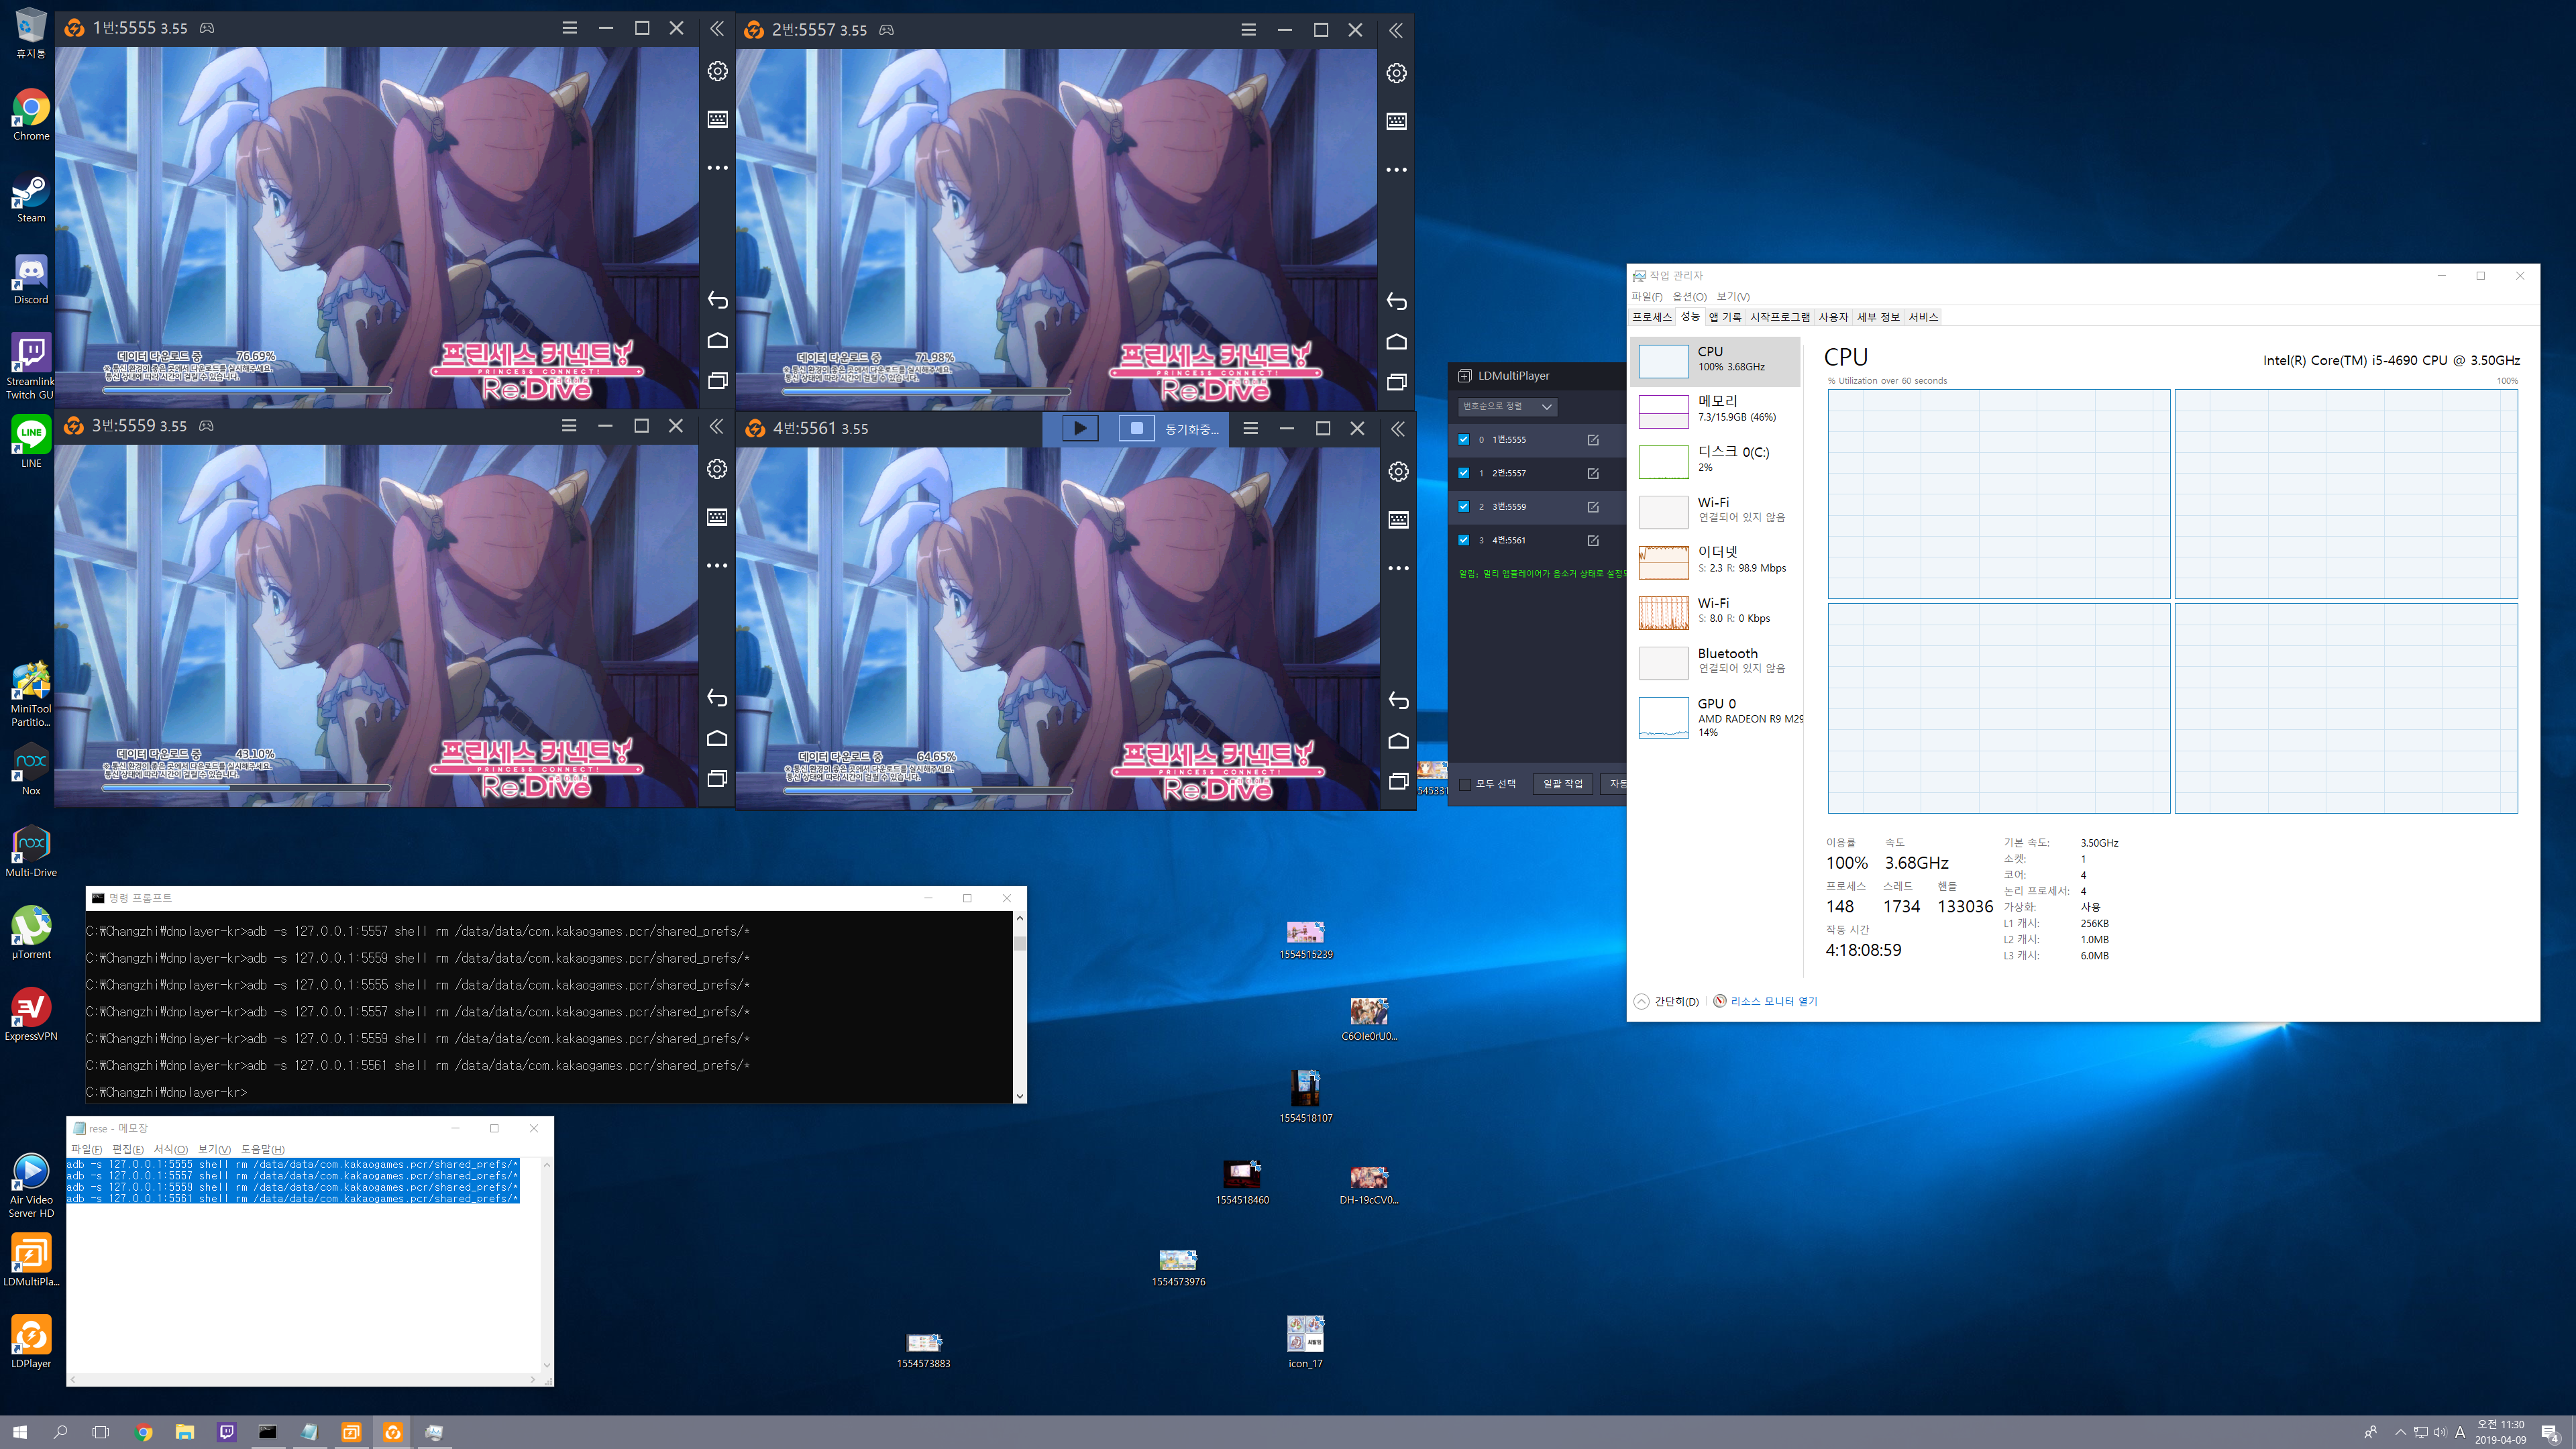The height and width of the screenshot is (1449, 2576).
Task: Check the 모두 선택 select-all checkbox
Action: (x=1466, y=784)
